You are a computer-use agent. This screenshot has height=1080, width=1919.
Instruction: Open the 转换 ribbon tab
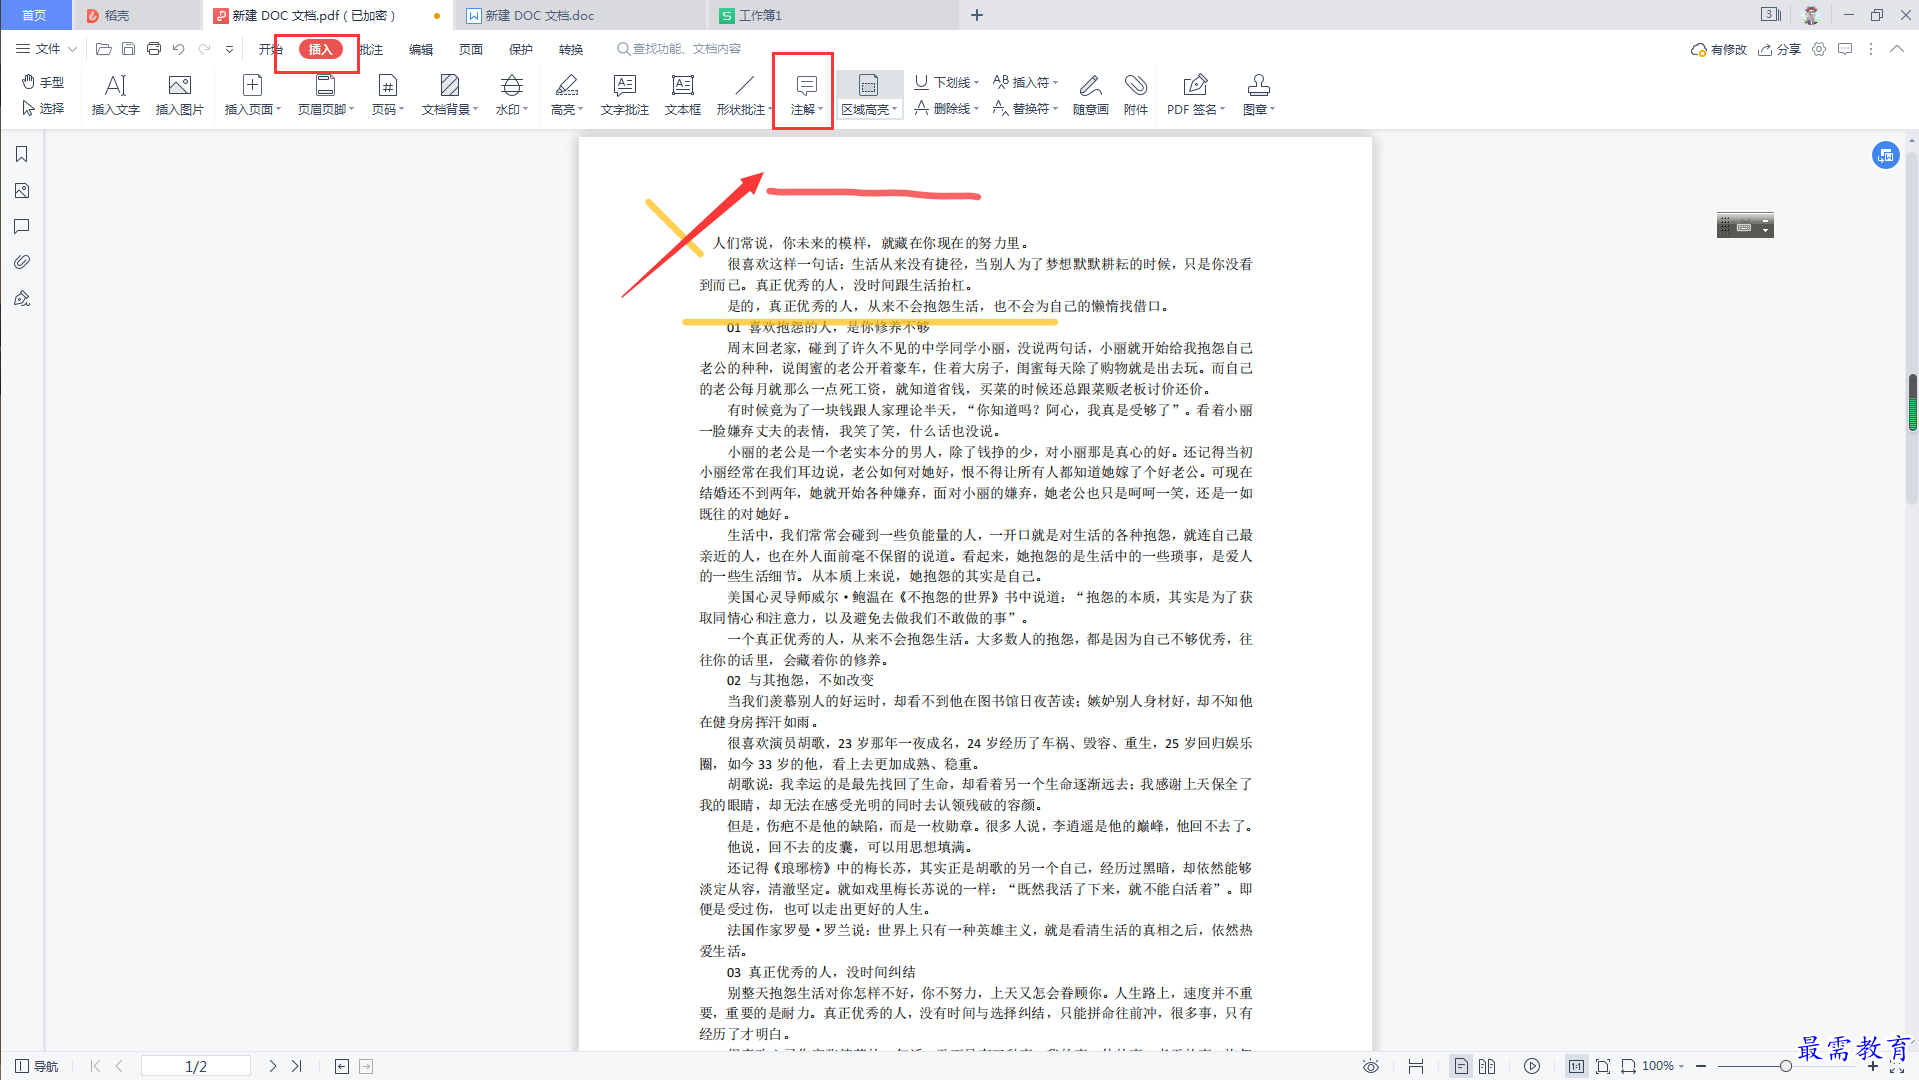click(571, 49)
